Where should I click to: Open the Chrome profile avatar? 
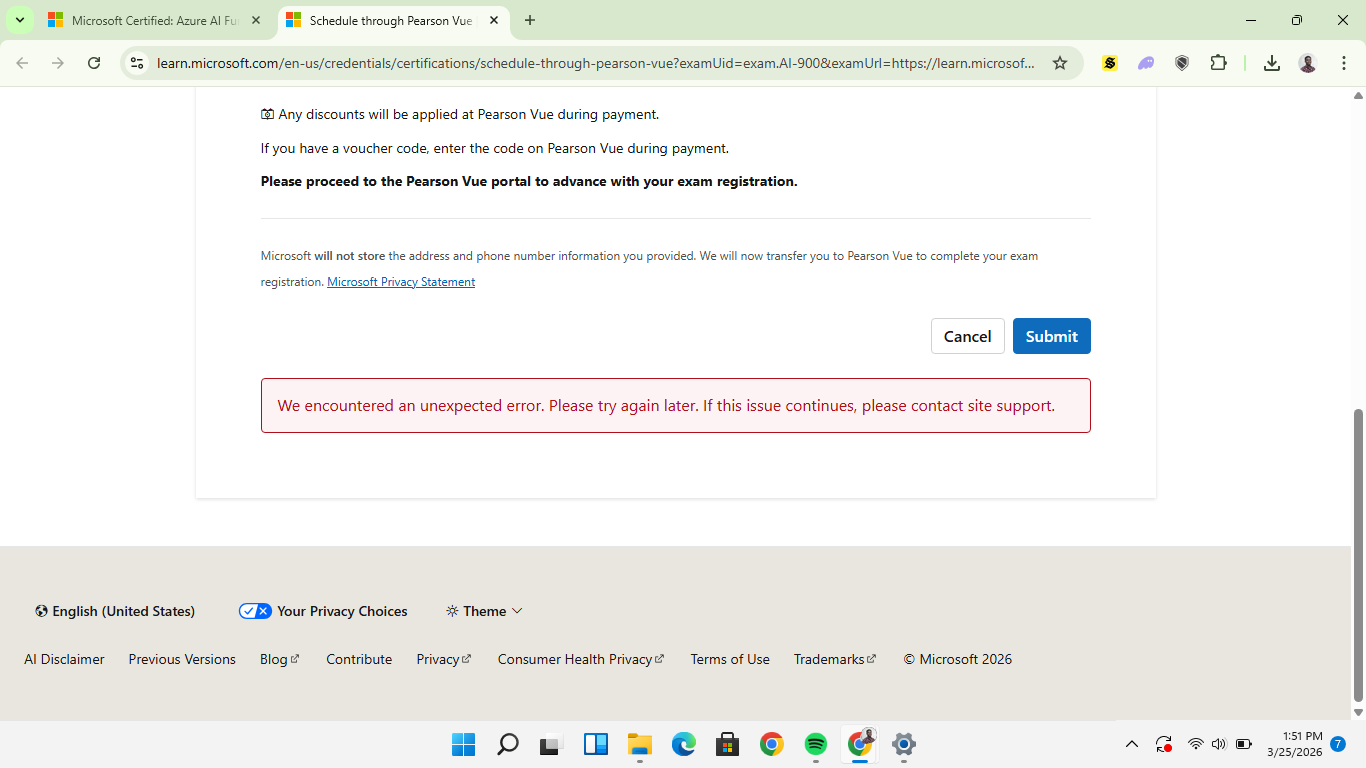click(x=1308, y=63)
